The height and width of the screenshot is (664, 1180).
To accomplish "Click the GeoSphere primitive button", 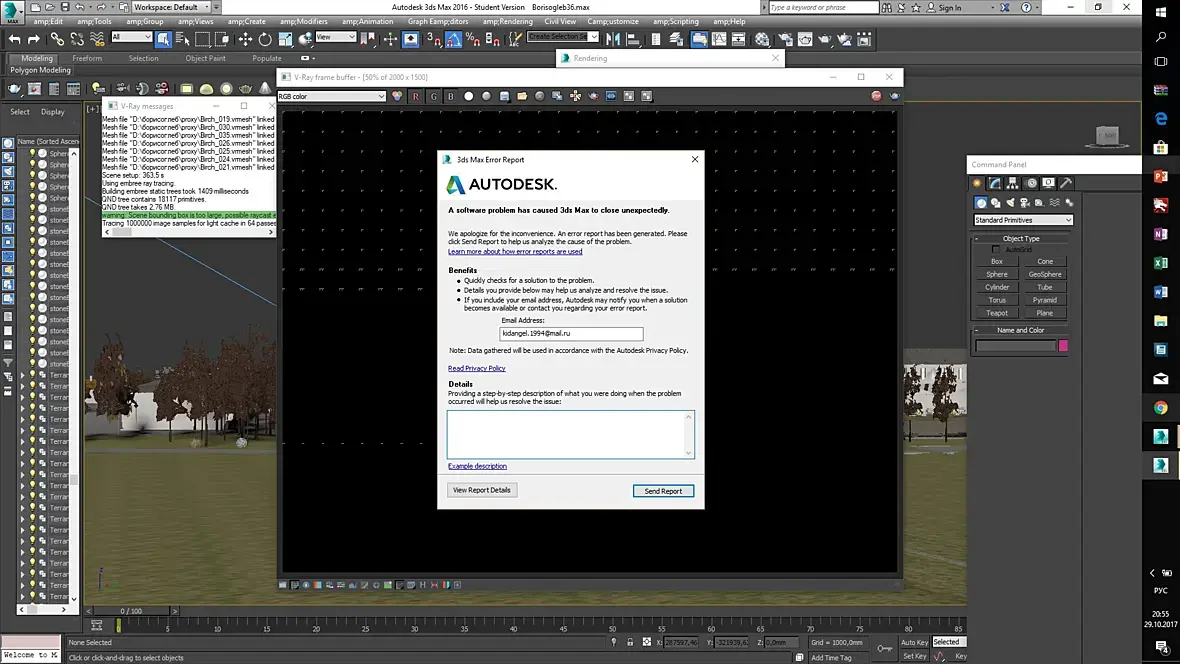I will [x=1045, y=274].
